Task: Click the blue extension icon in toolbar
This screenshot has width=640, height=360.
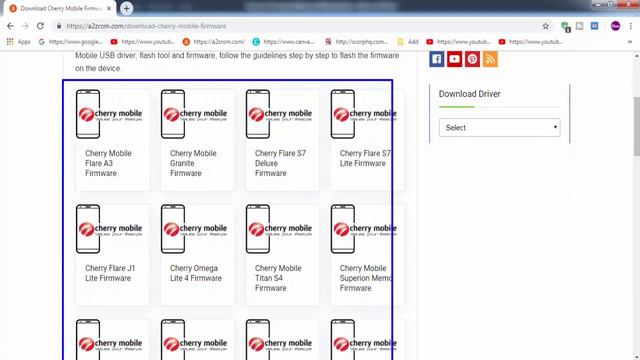Action: [595, 26]
